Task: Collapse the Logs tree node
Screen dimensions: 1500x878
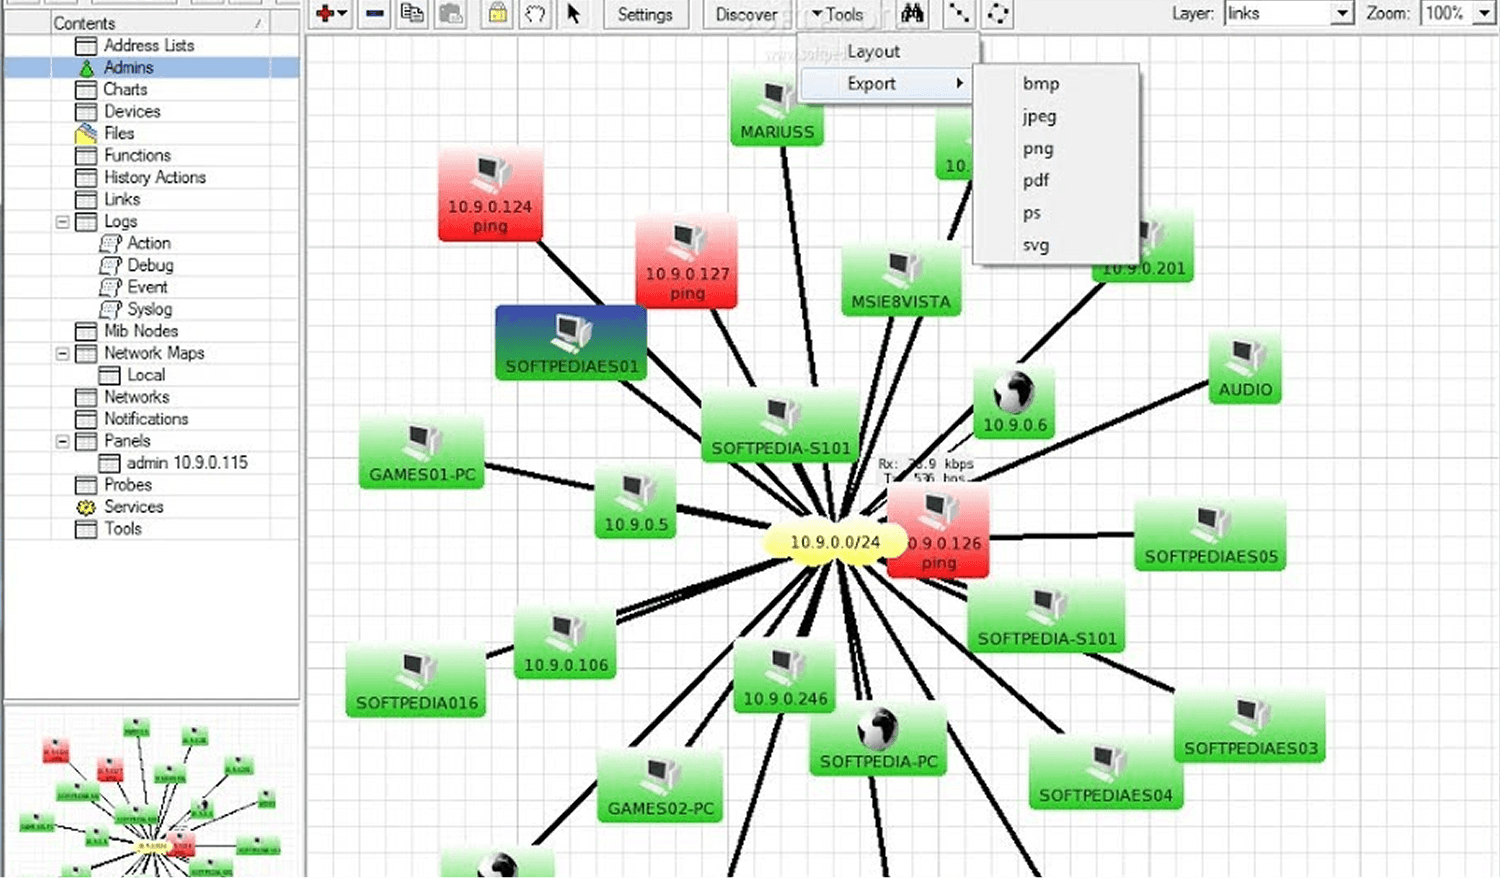Action: pos(62,221)
